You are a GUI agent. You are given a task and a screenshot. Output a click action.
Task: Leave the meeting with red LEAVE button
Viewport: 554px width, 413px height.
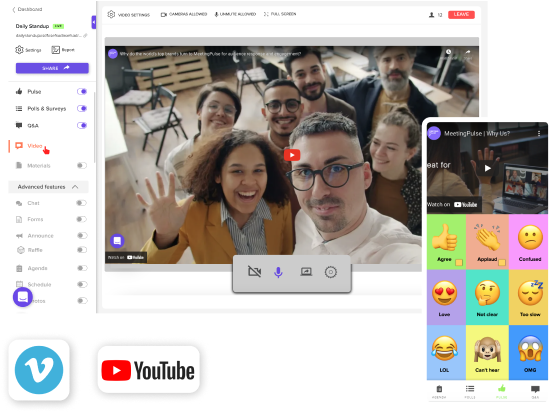[x=461, y=14]
